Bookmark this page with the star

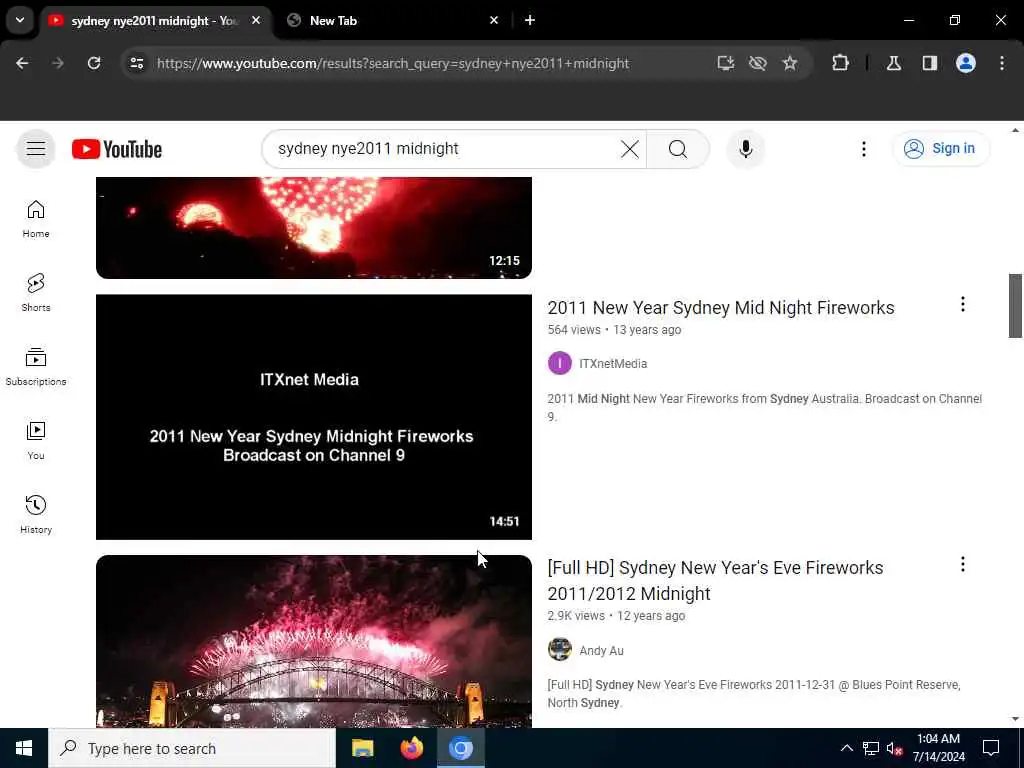tap(790, 63)
